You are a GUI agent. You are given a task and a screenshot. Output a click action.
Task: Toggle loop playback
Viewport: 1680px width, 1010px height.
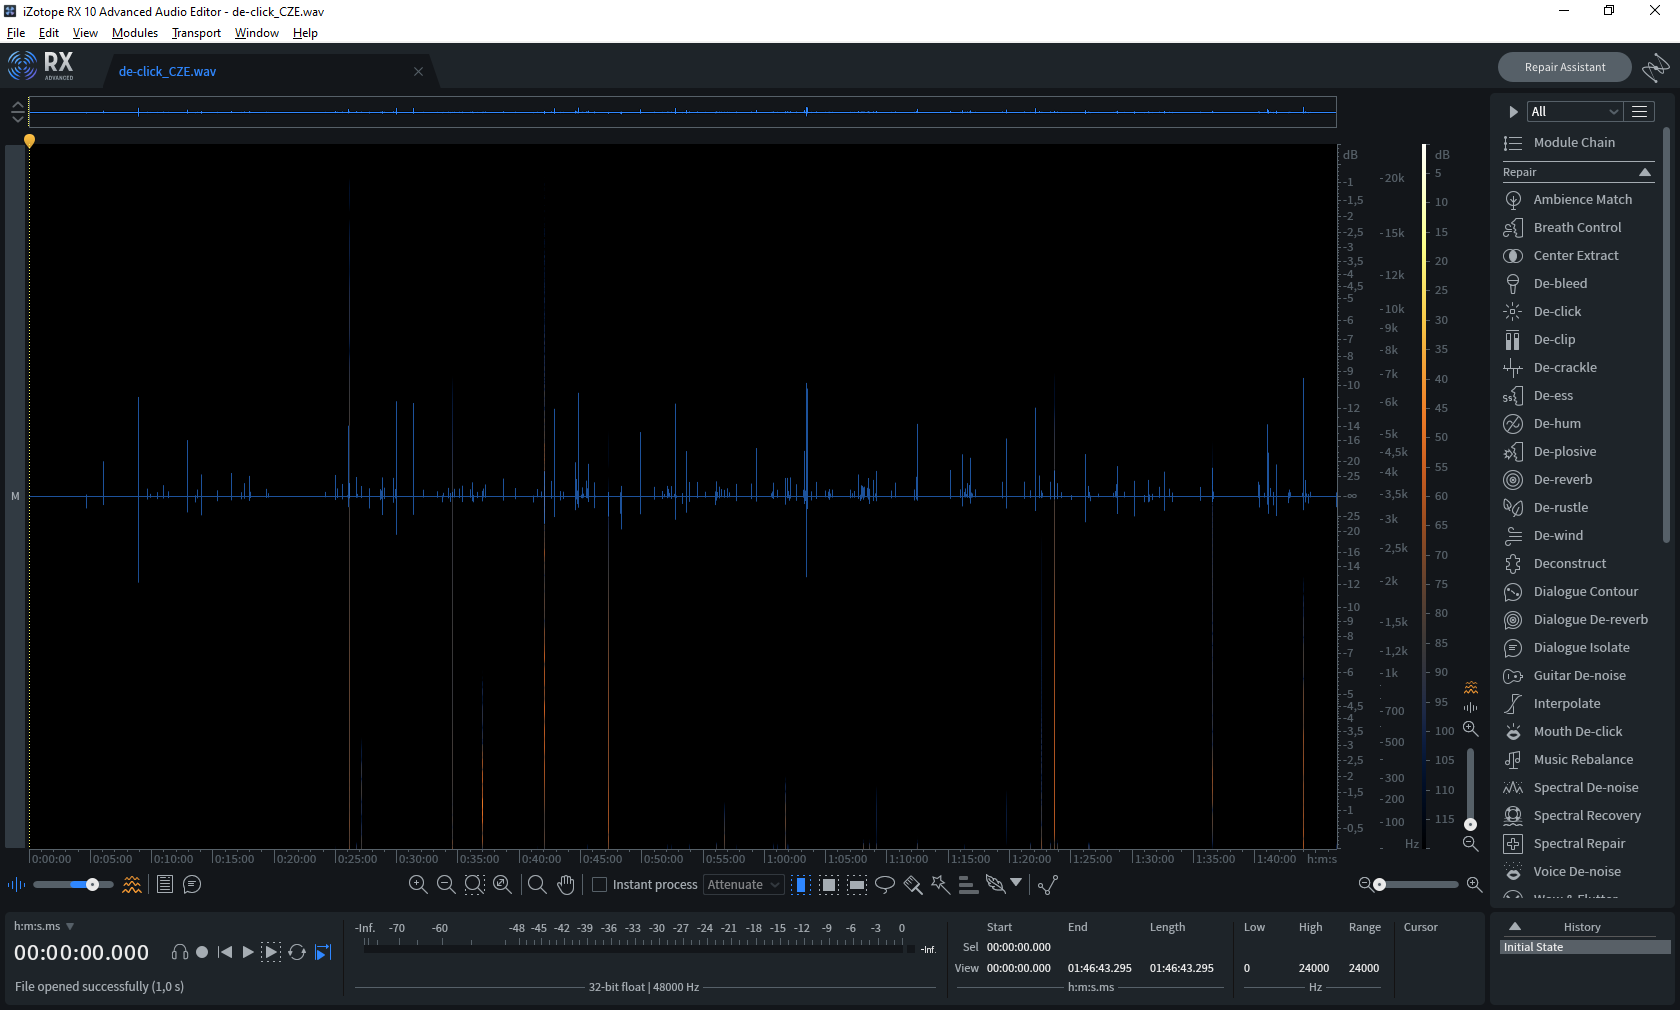(297, 952)
